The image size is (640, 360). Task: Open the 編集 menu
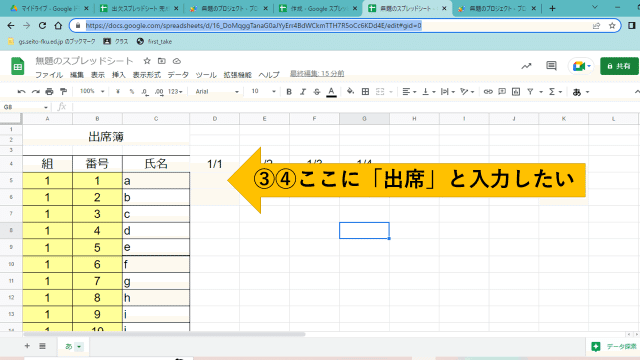[x=77, y=75]
